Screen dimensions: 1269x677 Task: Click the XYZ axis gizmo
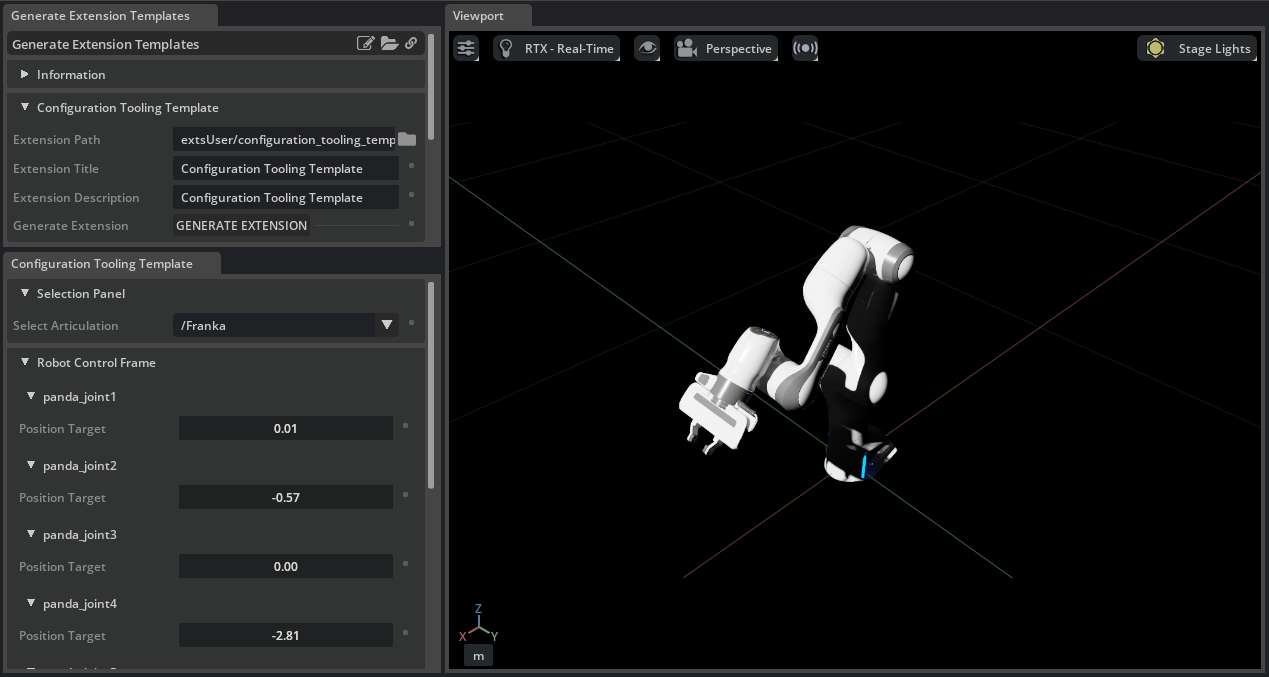(479, 624)
